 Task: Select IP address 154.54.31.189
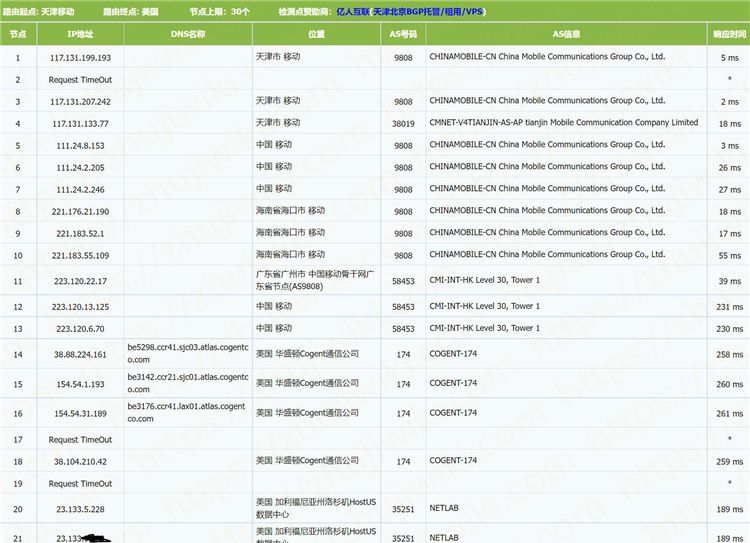tap(80, 413)
